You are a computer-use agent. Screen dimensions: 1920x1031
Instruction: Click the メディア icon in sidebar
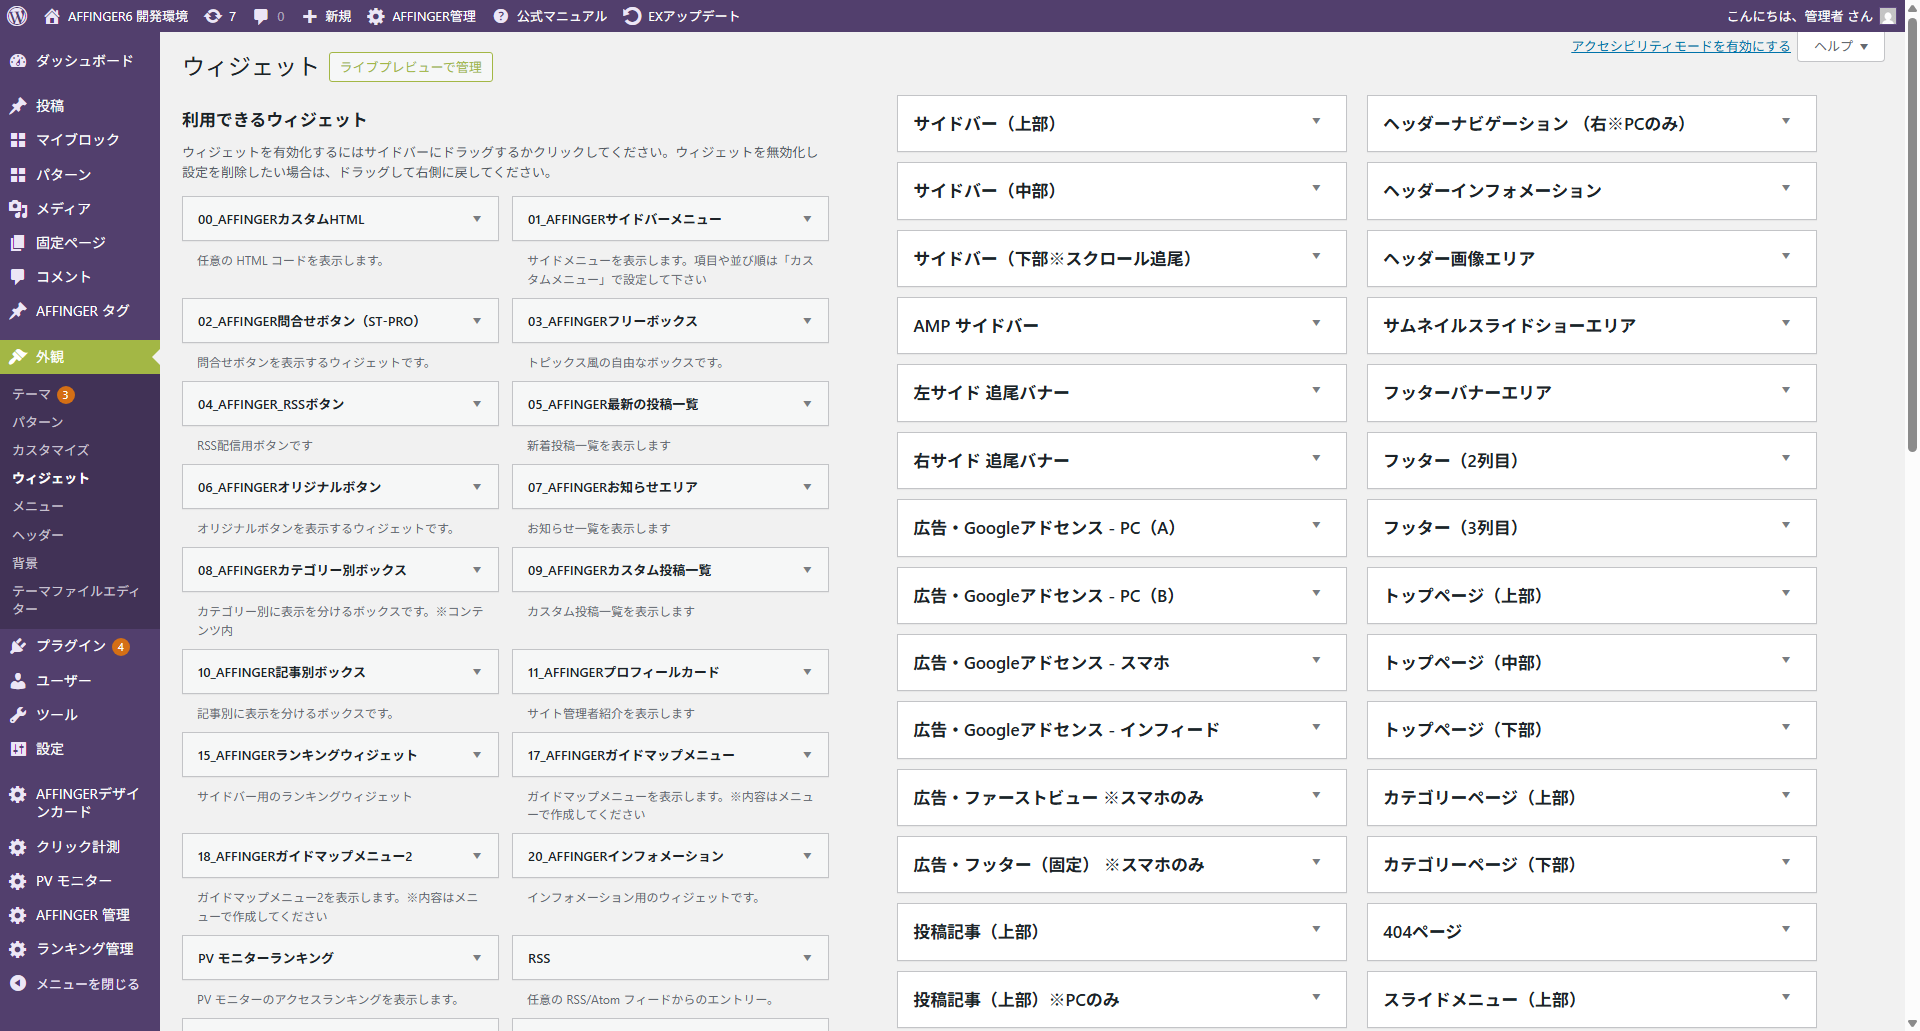tap(18, 209)
